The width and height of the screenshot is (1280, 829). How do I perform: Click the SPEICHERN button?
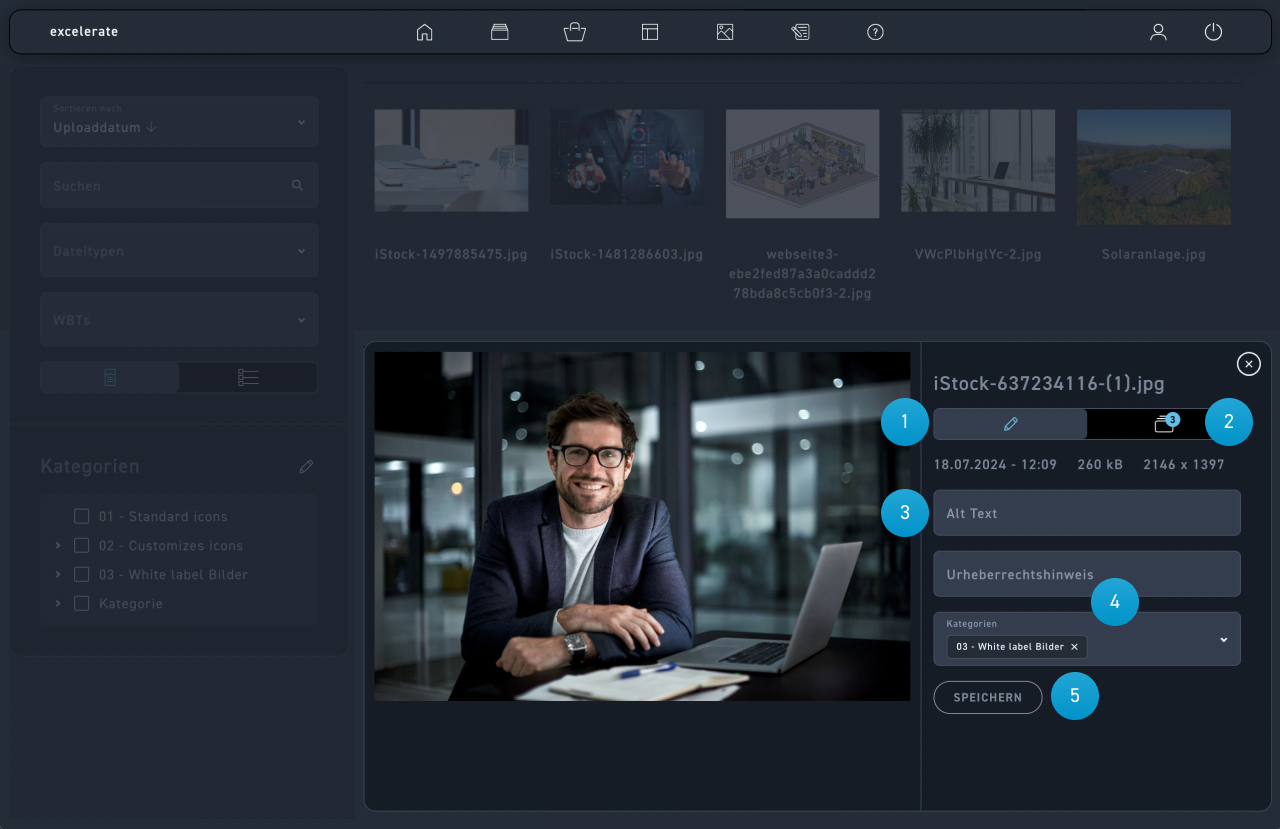pyautogui.click(x=987, y=697)
